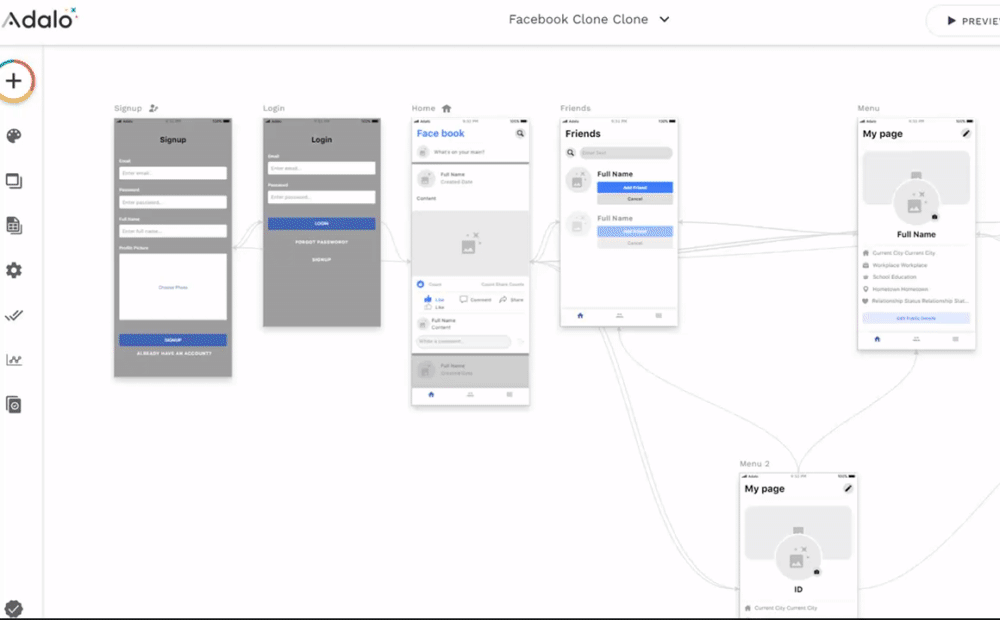Viewport: 1000px width, 620px height.
Task: Click the Write a comment input
Action: [464, 341]
